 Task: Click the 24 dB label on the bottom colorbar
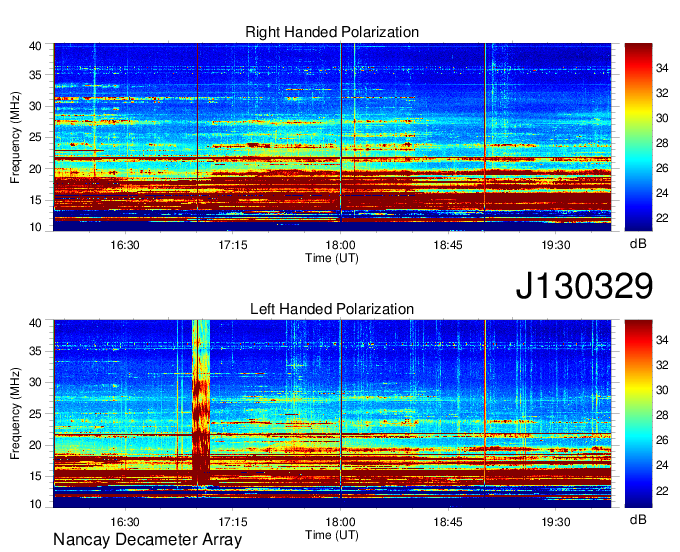(662, 465)
